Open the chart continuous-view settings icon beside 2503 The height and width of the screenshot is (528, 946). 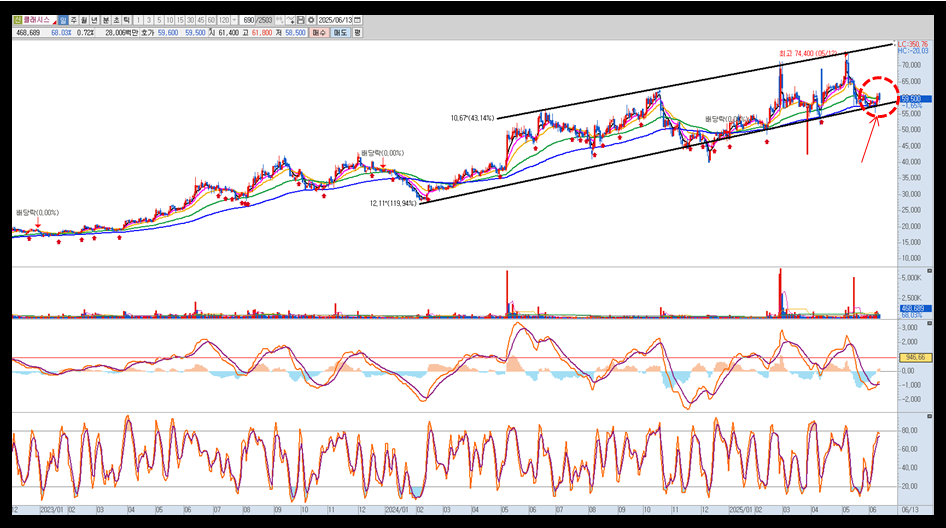click(x=280, y=21)
